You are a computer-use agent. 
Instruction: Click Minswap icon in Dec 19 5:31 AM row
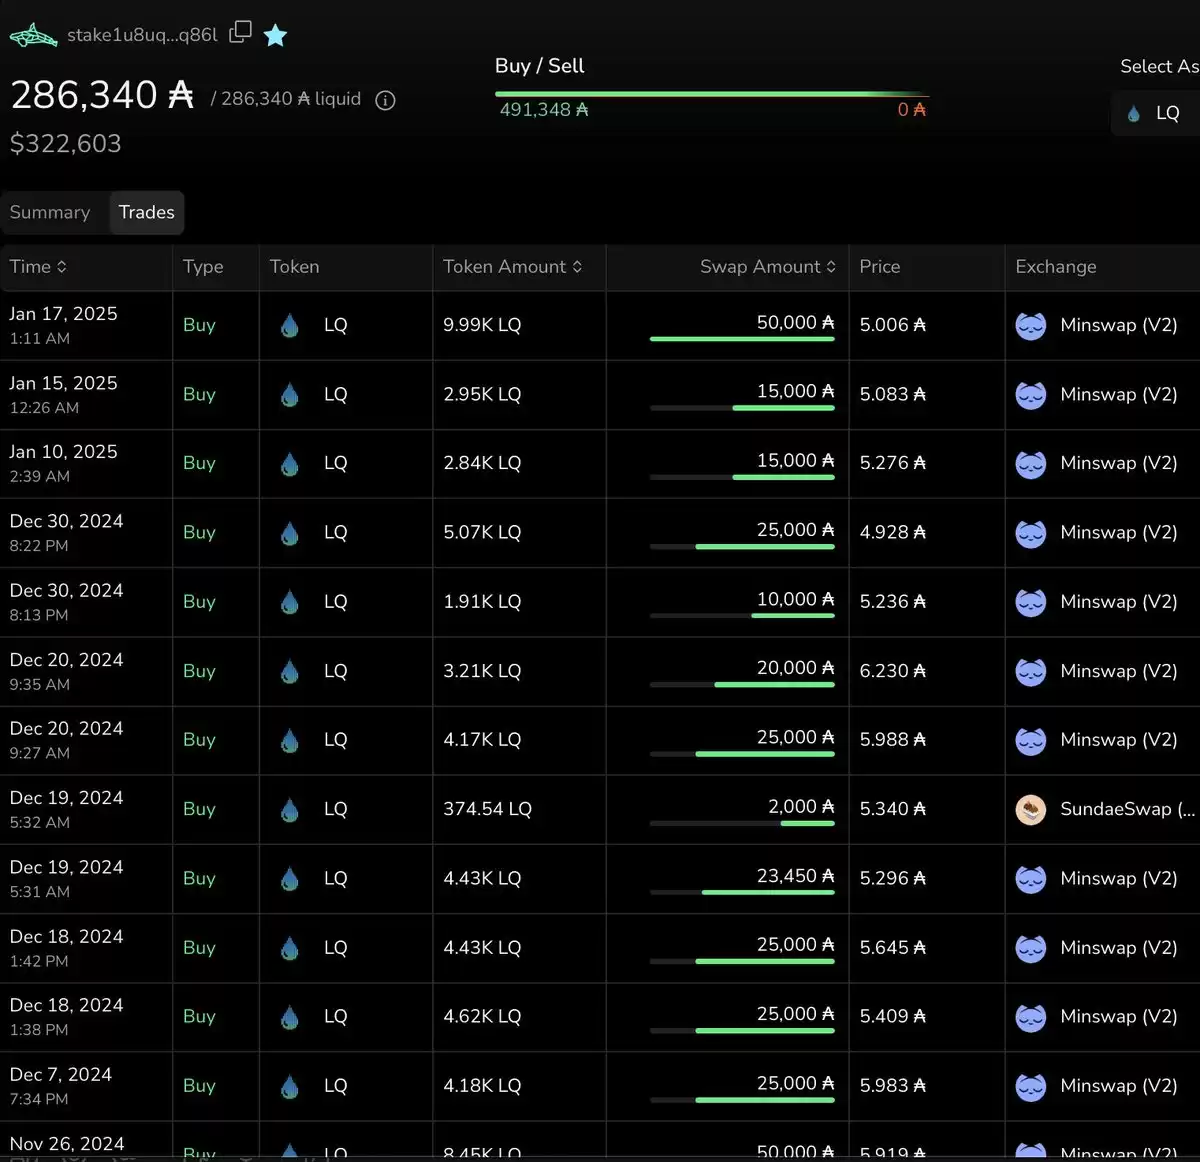(x=1031, y=879)
